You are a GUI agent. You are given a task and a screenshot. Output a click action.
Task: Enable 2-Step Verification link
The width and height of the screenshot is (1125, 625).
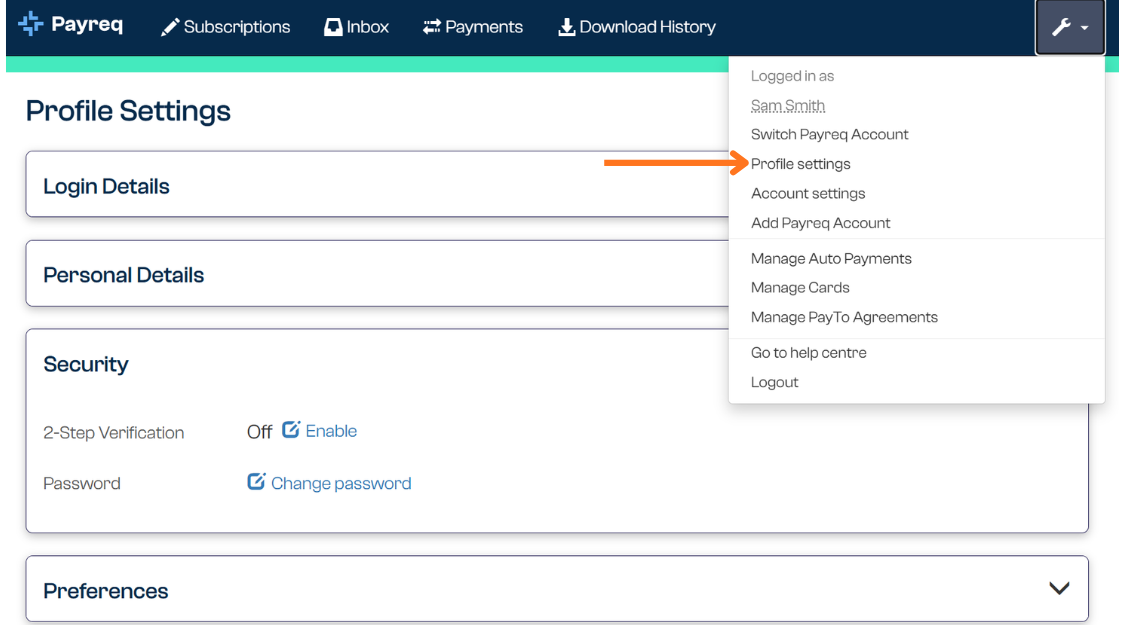coord(331,431)
